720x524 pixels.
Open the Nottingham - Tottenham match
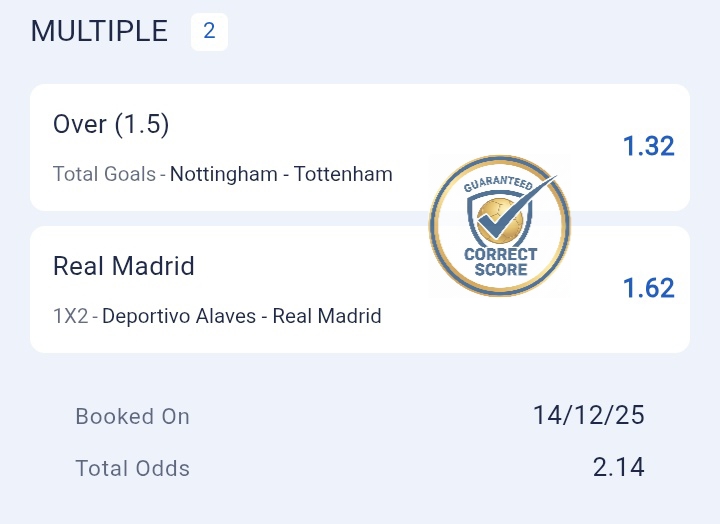[281, 174]
